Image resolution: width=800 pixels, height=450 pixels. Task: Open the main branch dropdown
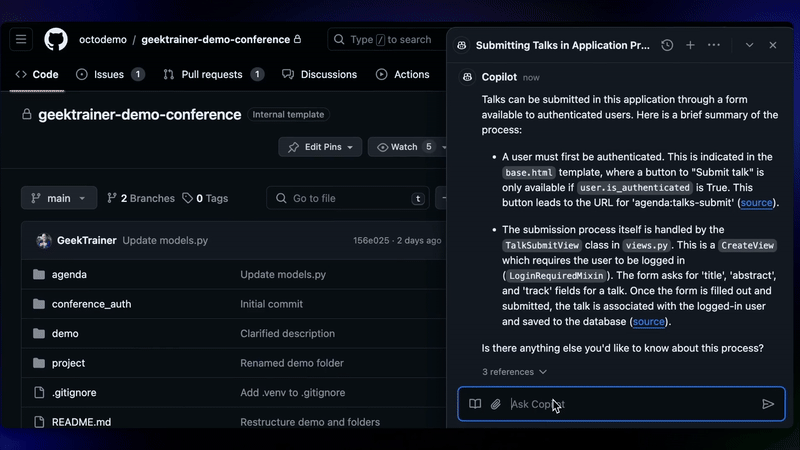click(x=60, y=198)
